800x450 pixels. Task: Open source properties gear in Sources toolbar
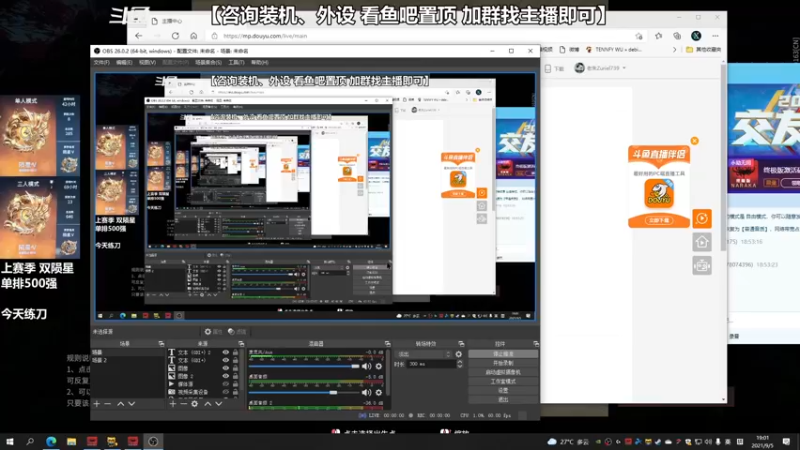pyautogui.click(x=194, y=404)
